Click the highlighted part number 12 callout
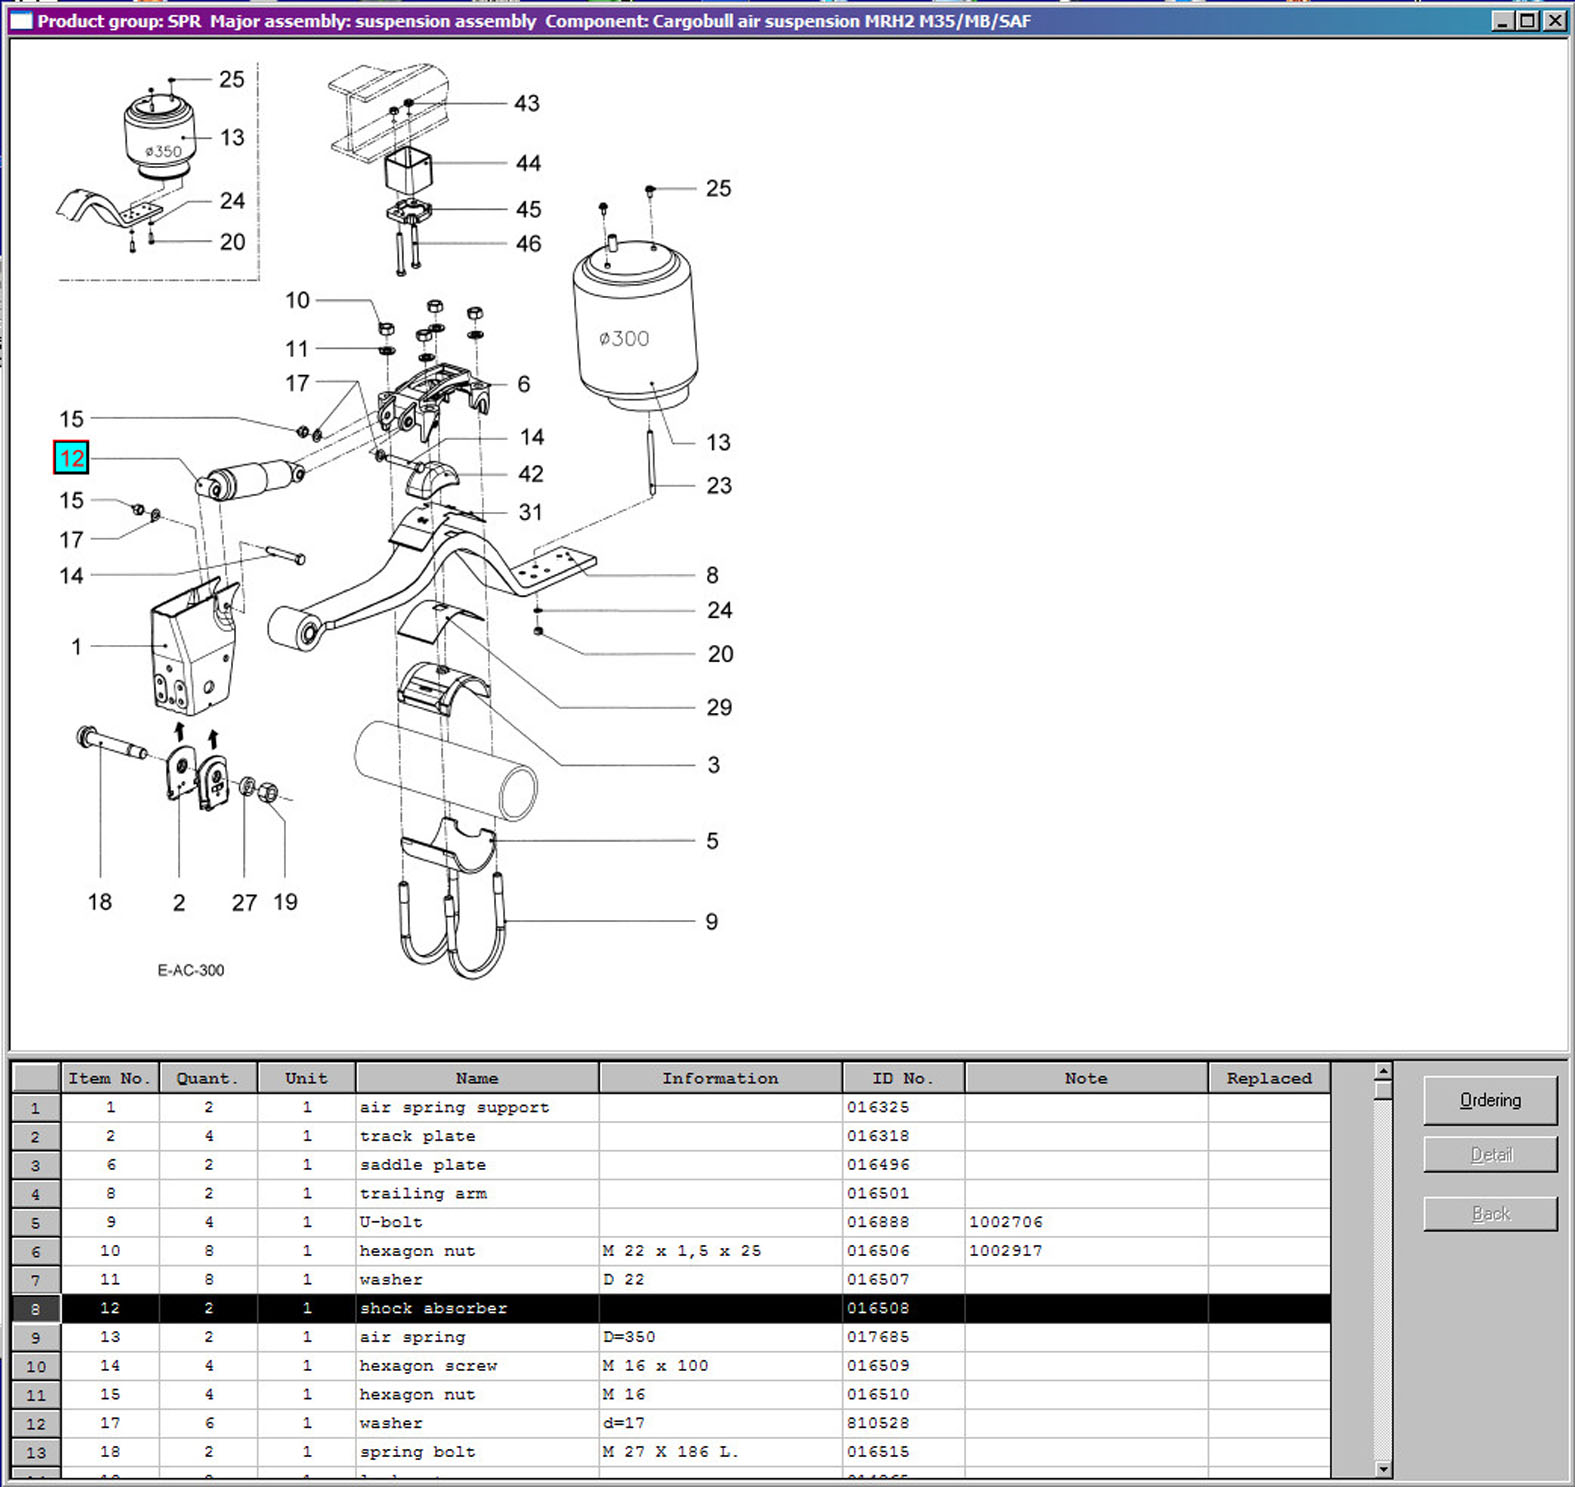1575x1487 pixels. pos(71,458)
